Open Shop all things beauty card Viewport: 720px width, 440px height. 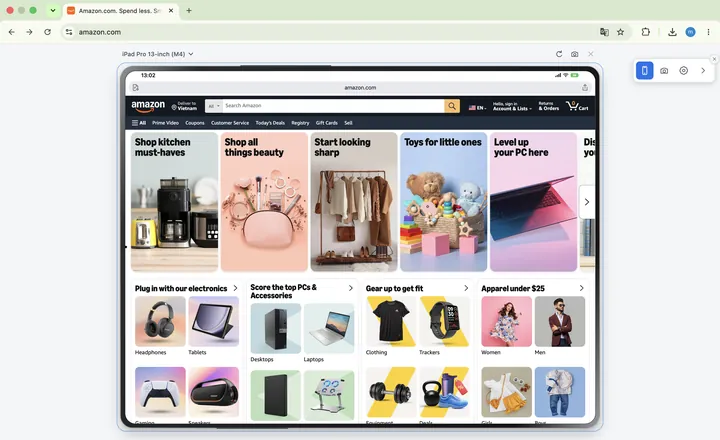(264, 202)
